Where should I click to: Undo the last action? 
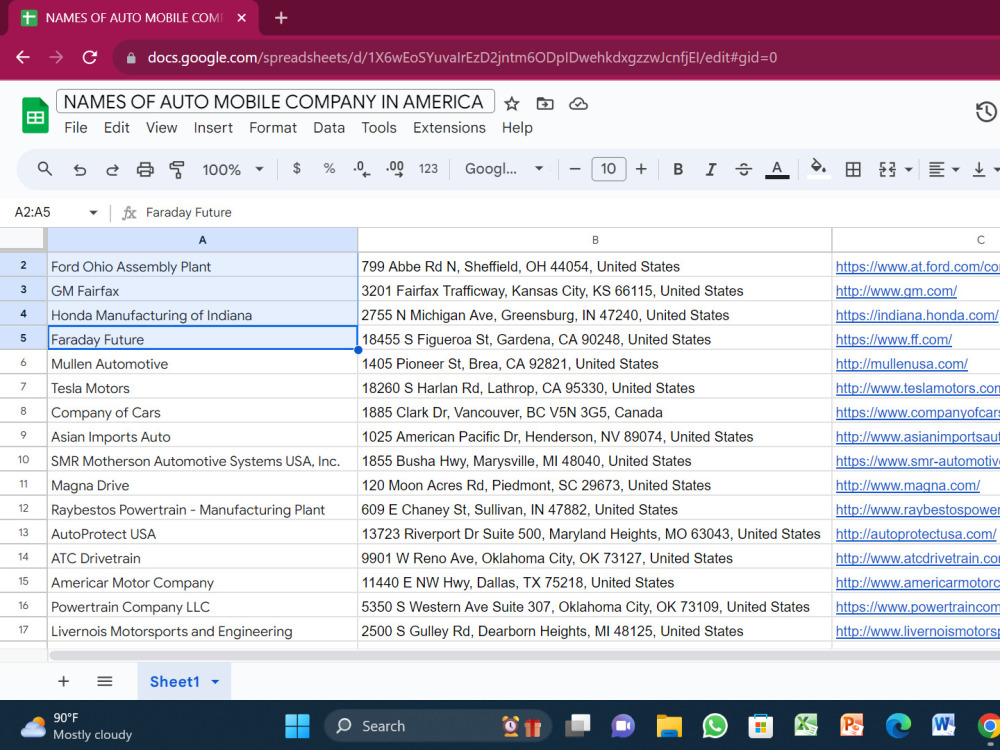pyautogui.click(x=79, y=170)
